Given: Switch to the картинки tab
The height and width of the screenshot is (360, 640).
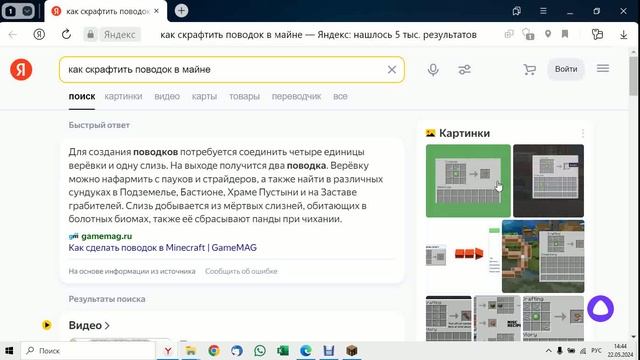Looking at the screenshot, I should pos(123,96).
